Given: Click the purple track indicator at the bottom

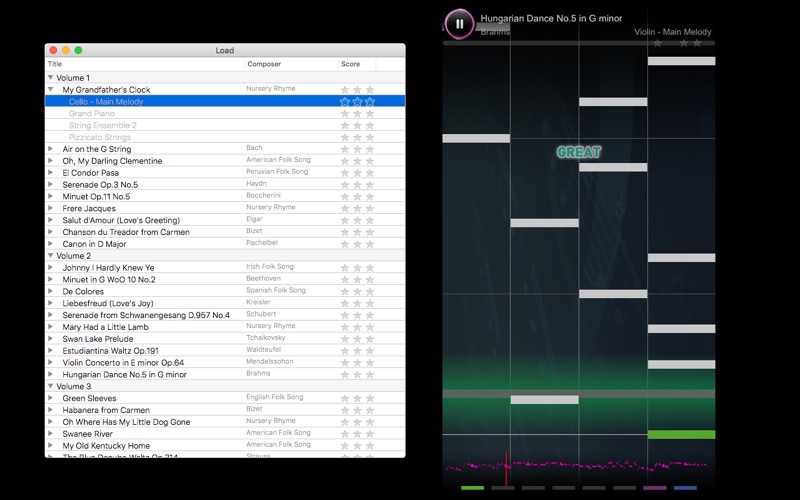Looking at the screenshot, I should (x=655, y=488).
